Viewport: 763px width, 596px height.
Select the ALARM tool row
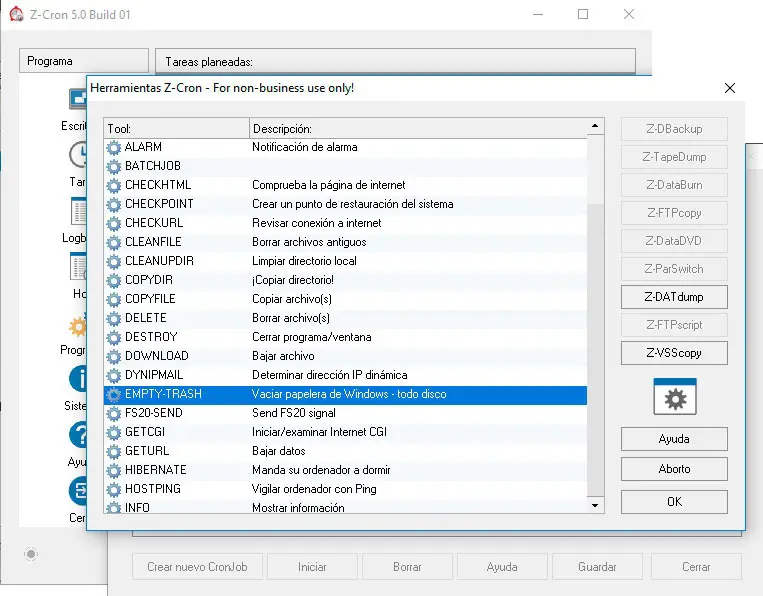(345, 147)
